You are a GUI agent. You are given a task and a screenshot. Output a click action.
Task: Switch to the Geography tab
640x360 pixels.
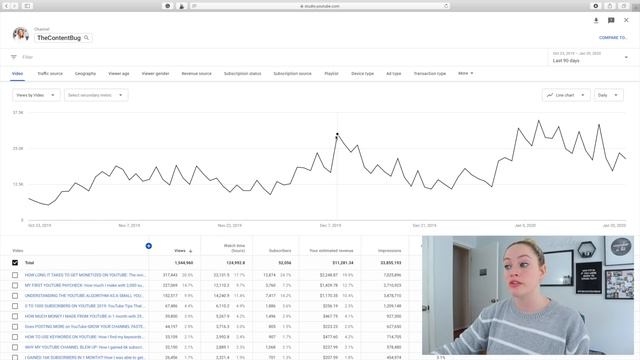[85, 73]
